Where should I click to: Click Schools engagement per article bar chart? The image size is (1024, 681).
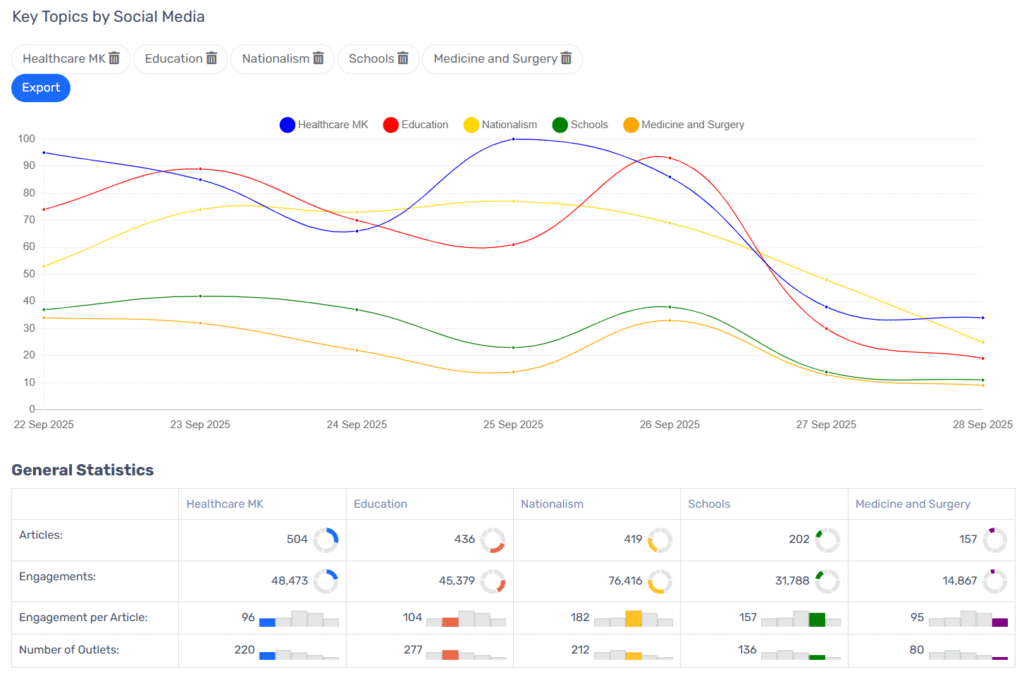pyautogui.click(x=800, y=618)
